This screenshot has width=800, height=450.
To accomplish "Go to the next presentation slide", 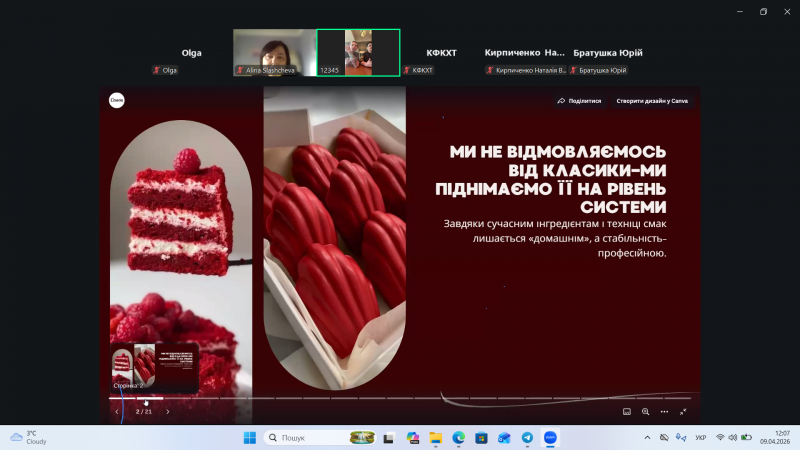I will [167, 411].
